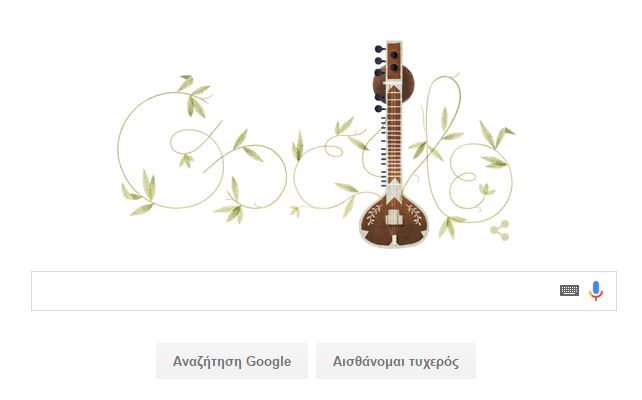Open the doodle via the sitar's round body

tap(394, 221)
